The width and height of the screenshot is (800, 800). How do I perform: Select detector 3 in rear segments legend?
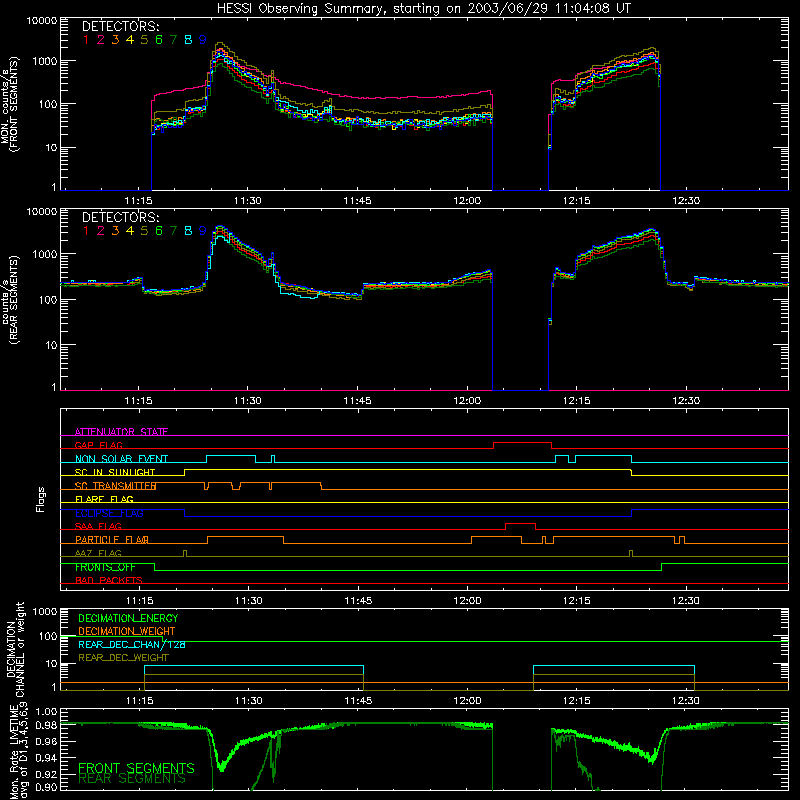pos(115,231)
